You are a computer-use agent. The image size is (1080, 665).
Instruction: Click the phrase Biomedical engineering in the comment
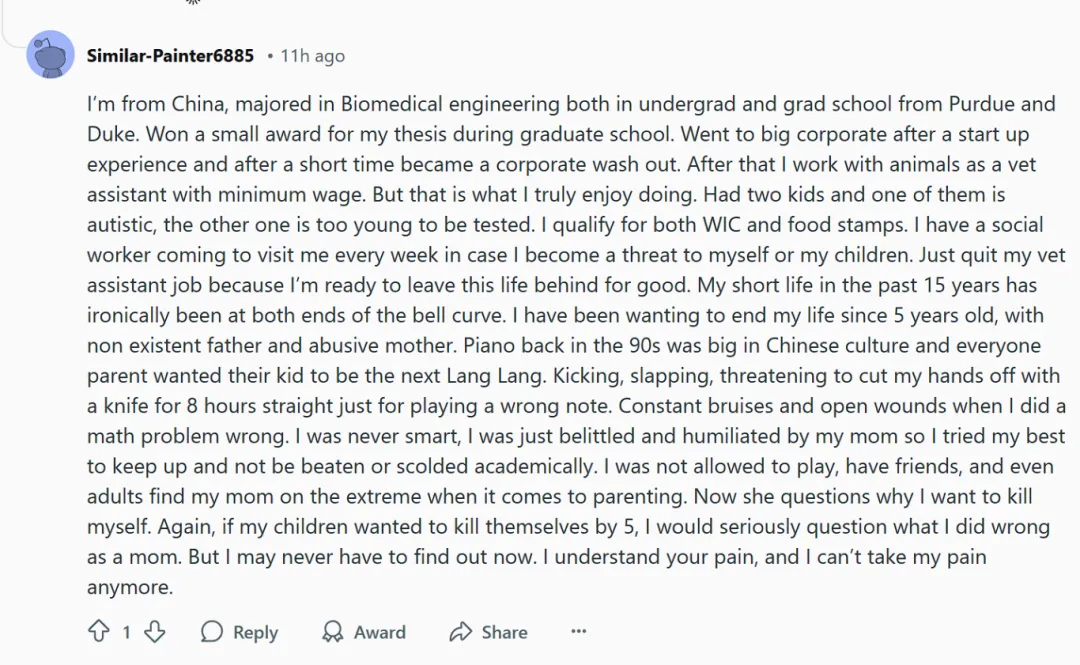tap(450, 104)
